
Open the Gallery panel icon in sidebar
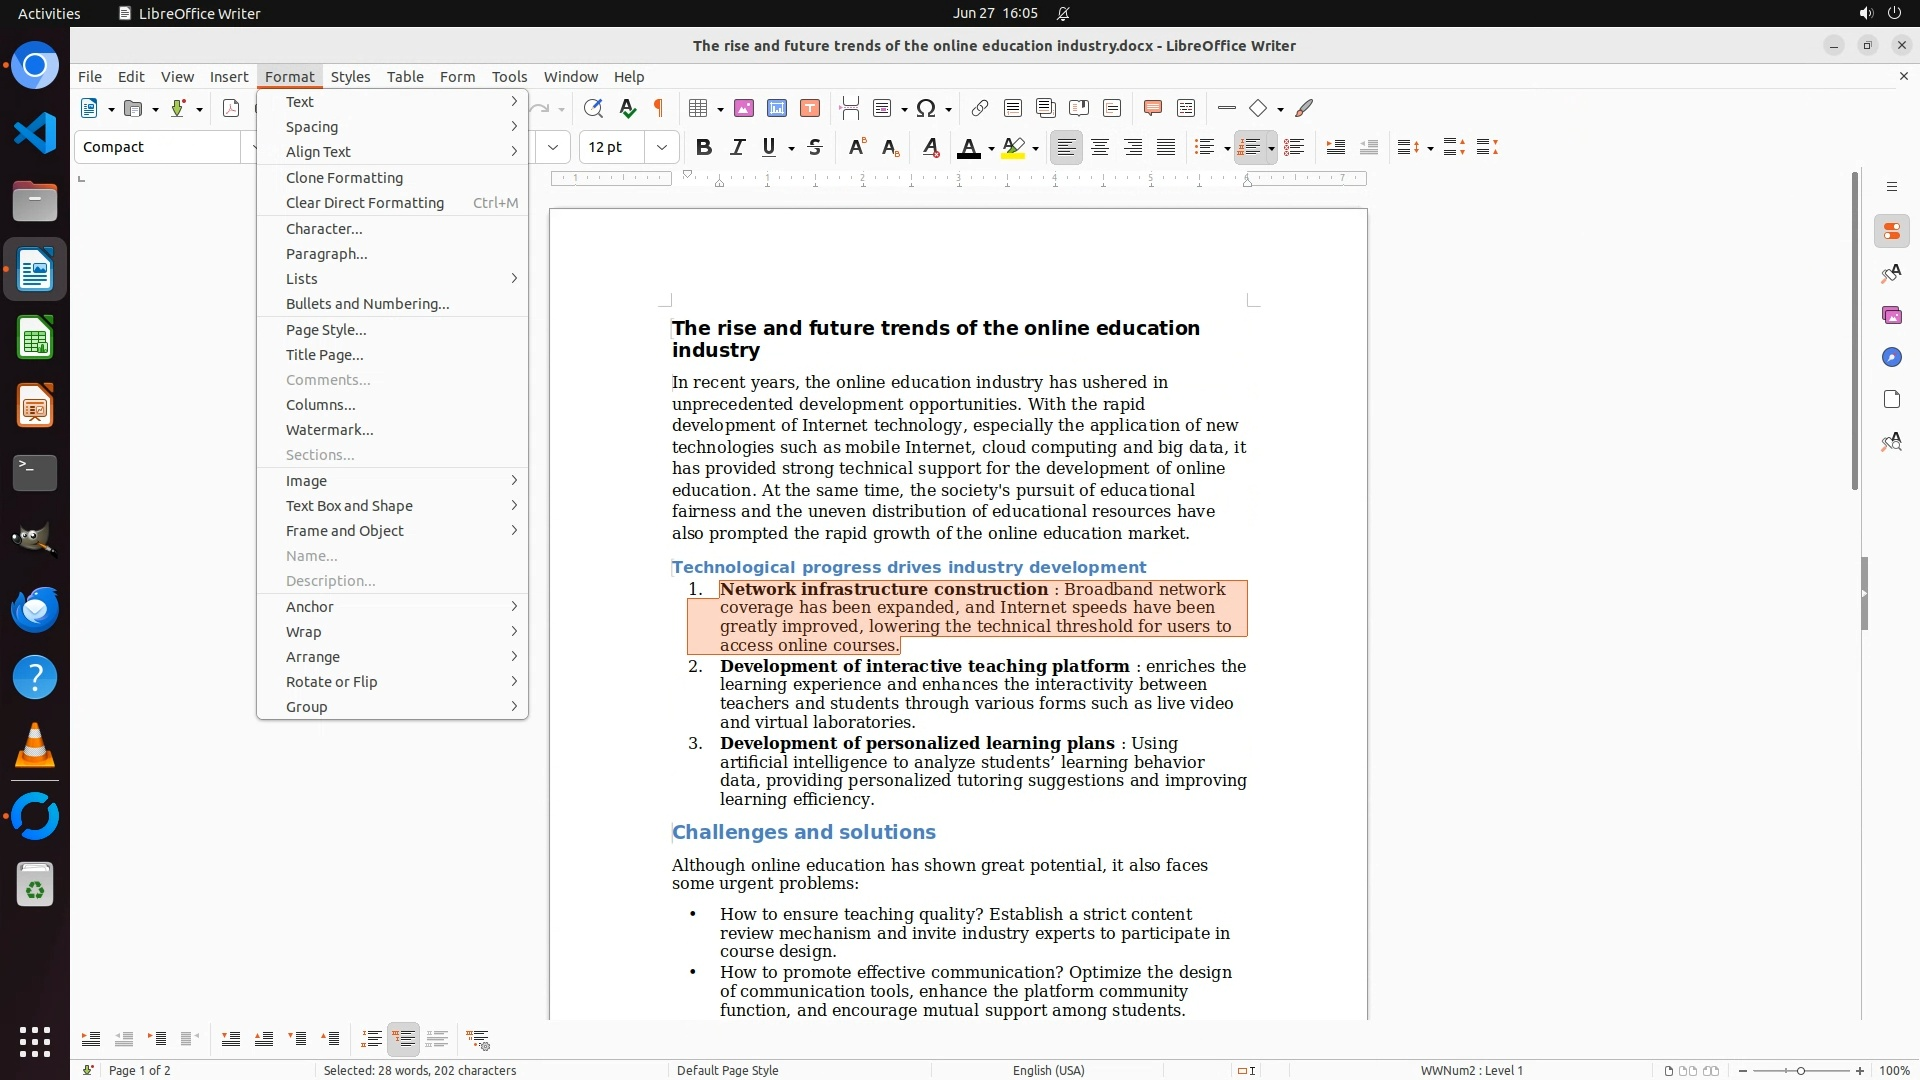(x=1891, y=315)
